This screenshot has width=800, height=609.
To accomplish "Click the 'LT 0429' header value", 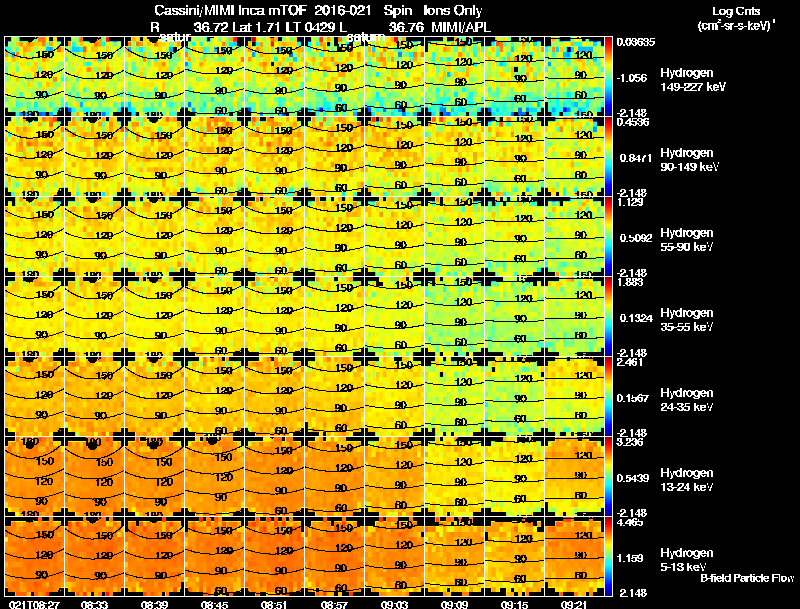I will pos(310,28).
